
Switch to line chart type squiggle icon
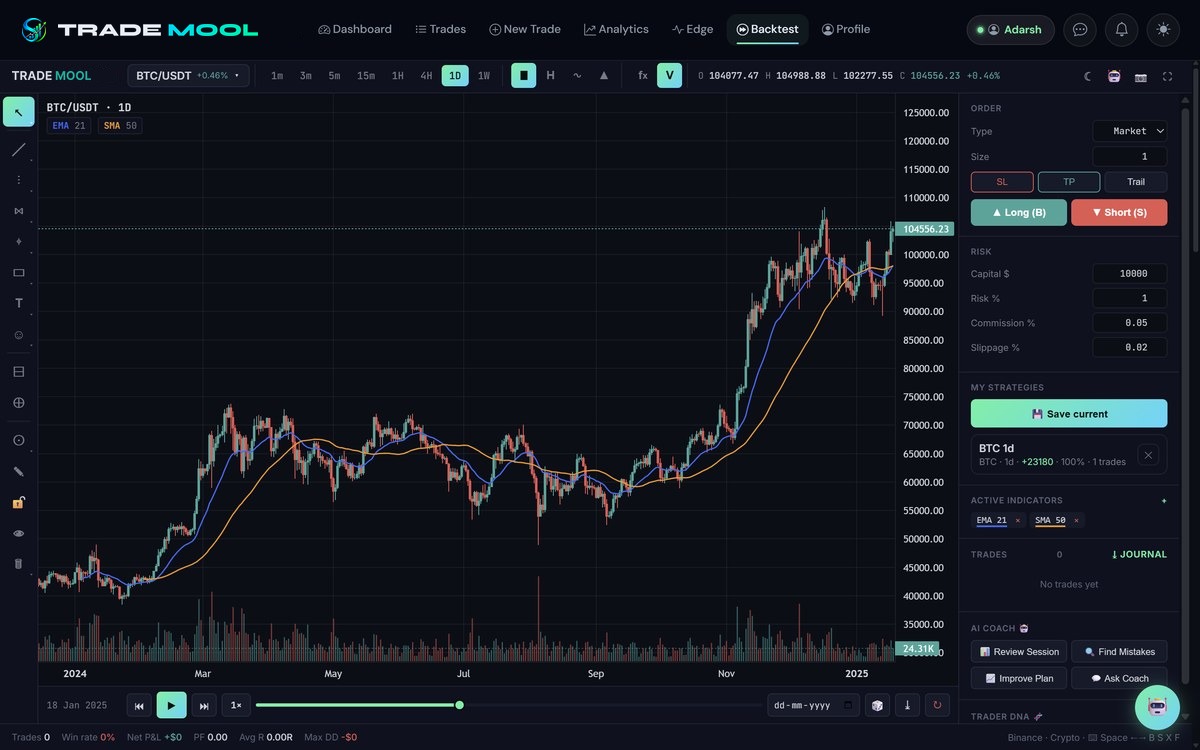point(577,75)
